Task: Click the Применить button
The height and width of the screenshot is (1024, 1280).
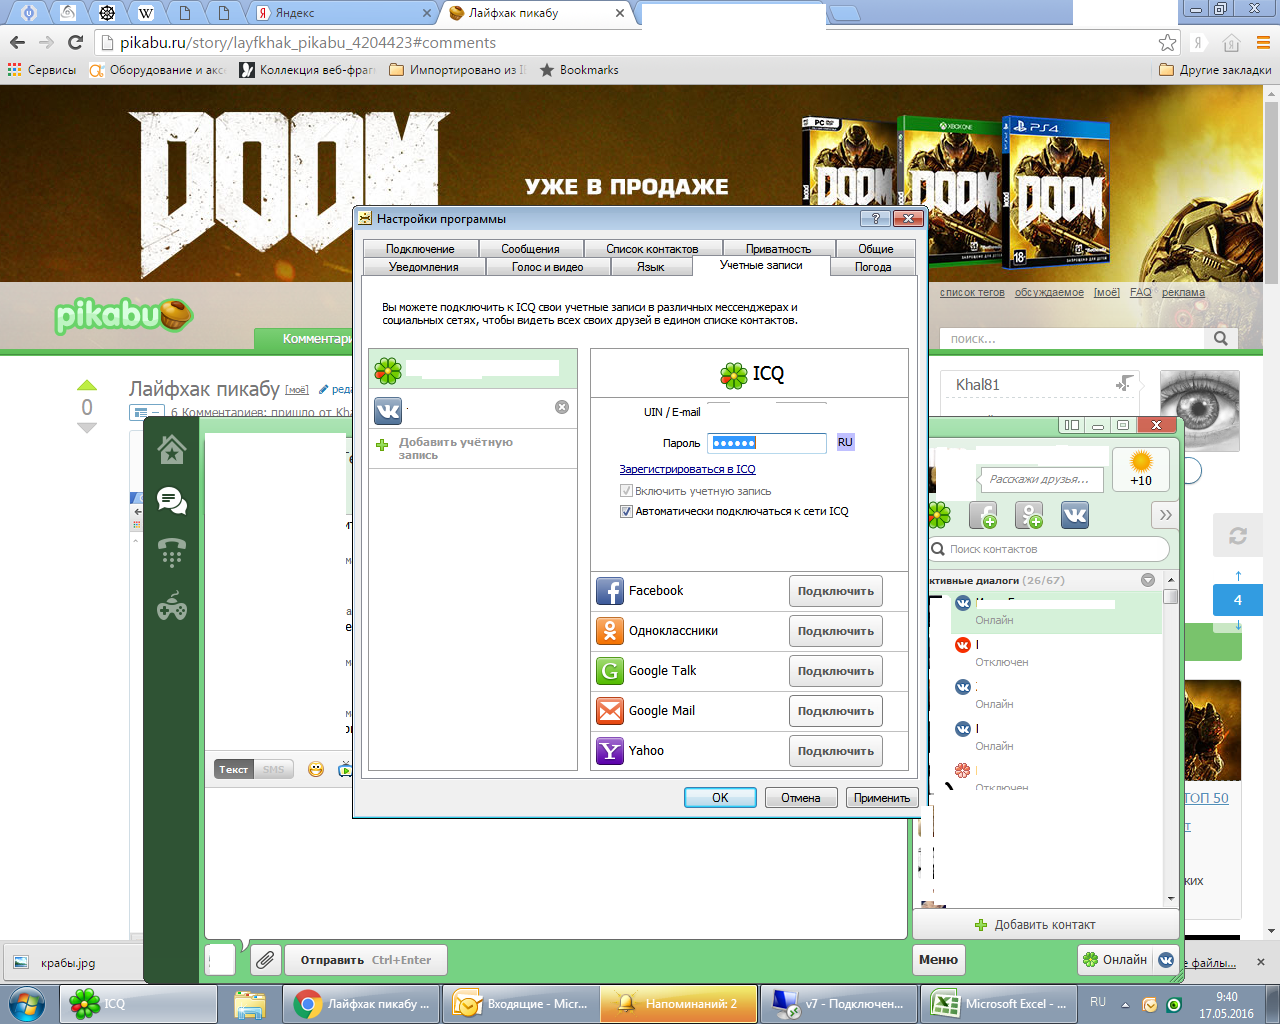Action: [882, 798]
